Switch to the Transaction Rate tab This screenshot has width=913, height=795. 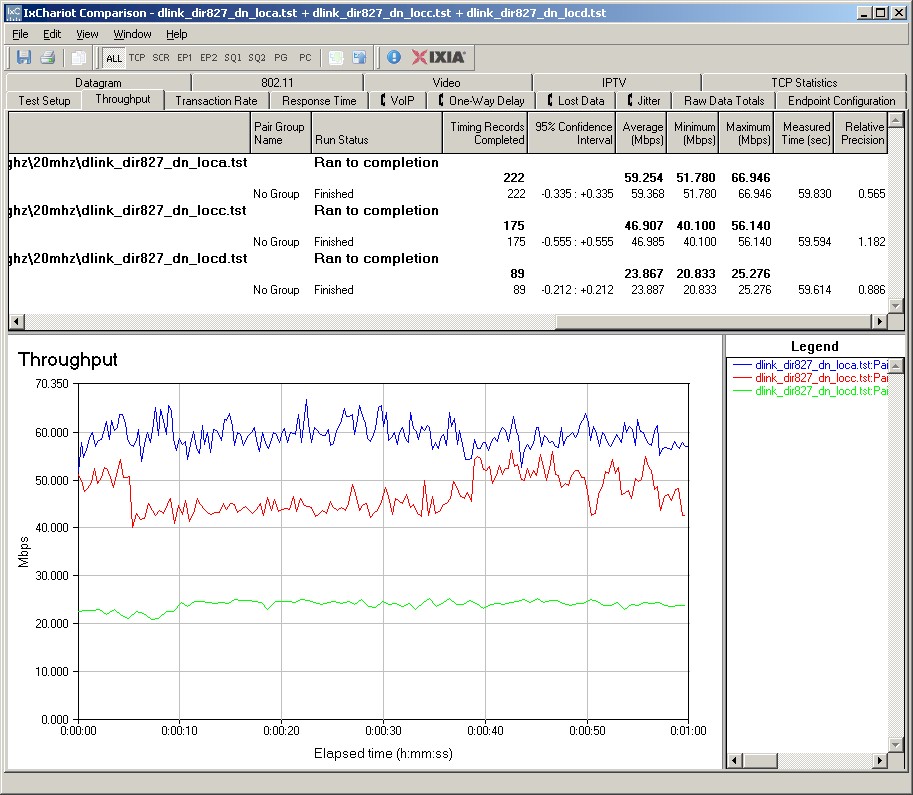click(x=216, y=101)
